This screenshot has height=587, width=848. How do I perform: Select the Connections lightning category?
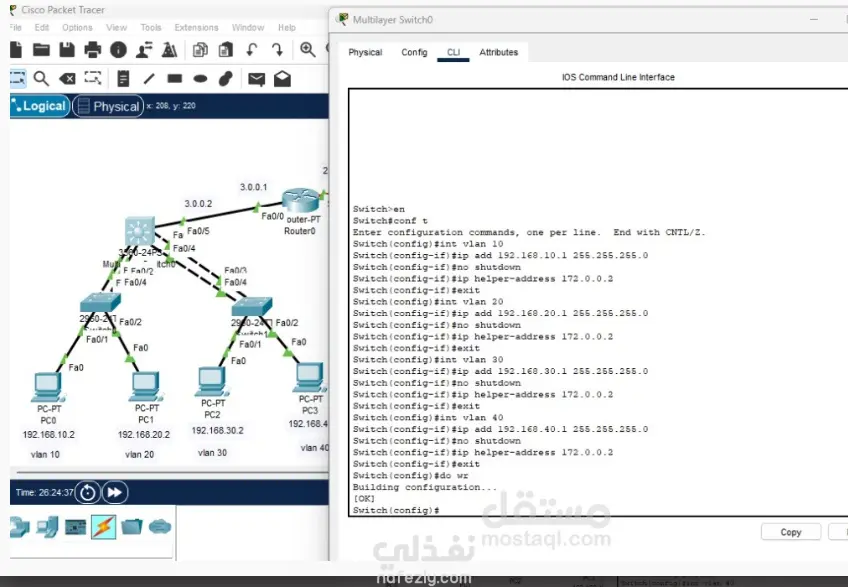pyautogui.click(x=103, y=526)
